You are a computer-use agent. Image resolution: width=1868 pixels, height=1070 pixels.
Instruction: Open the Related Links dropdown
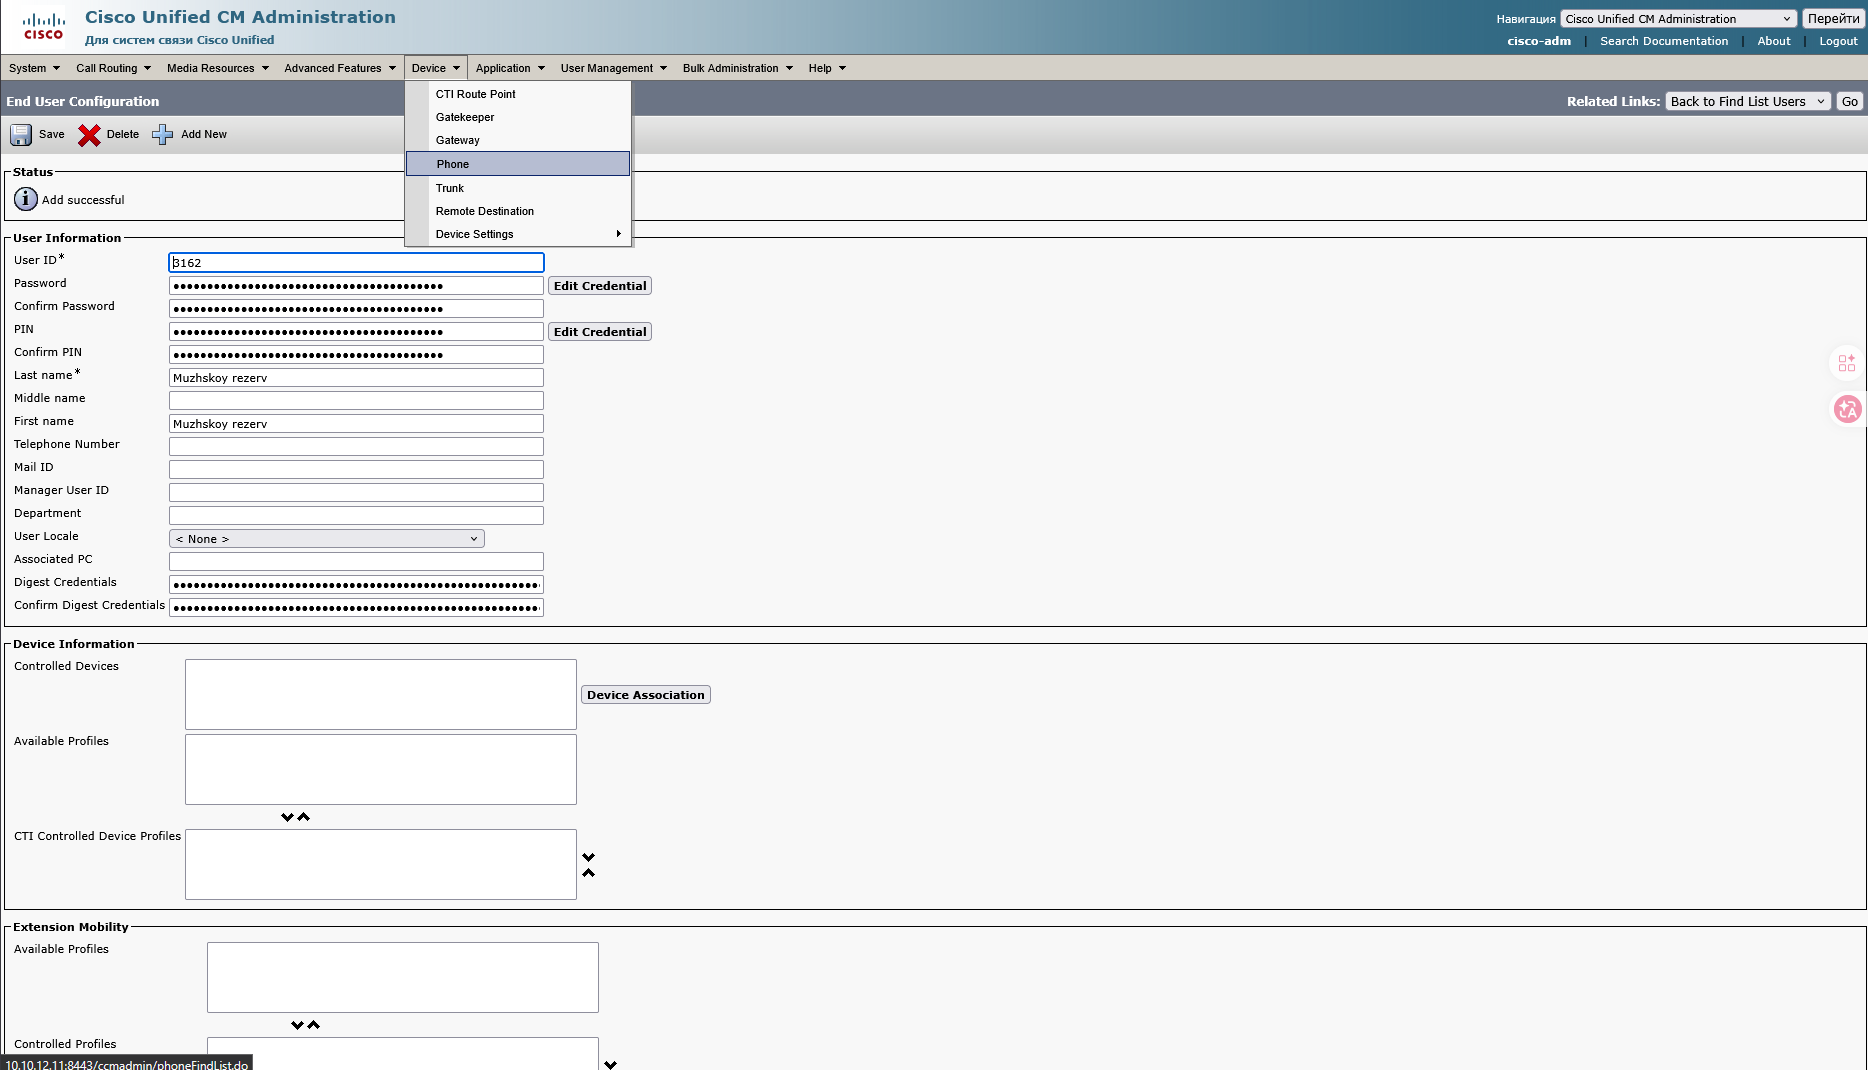click(x=1747, y=101)
